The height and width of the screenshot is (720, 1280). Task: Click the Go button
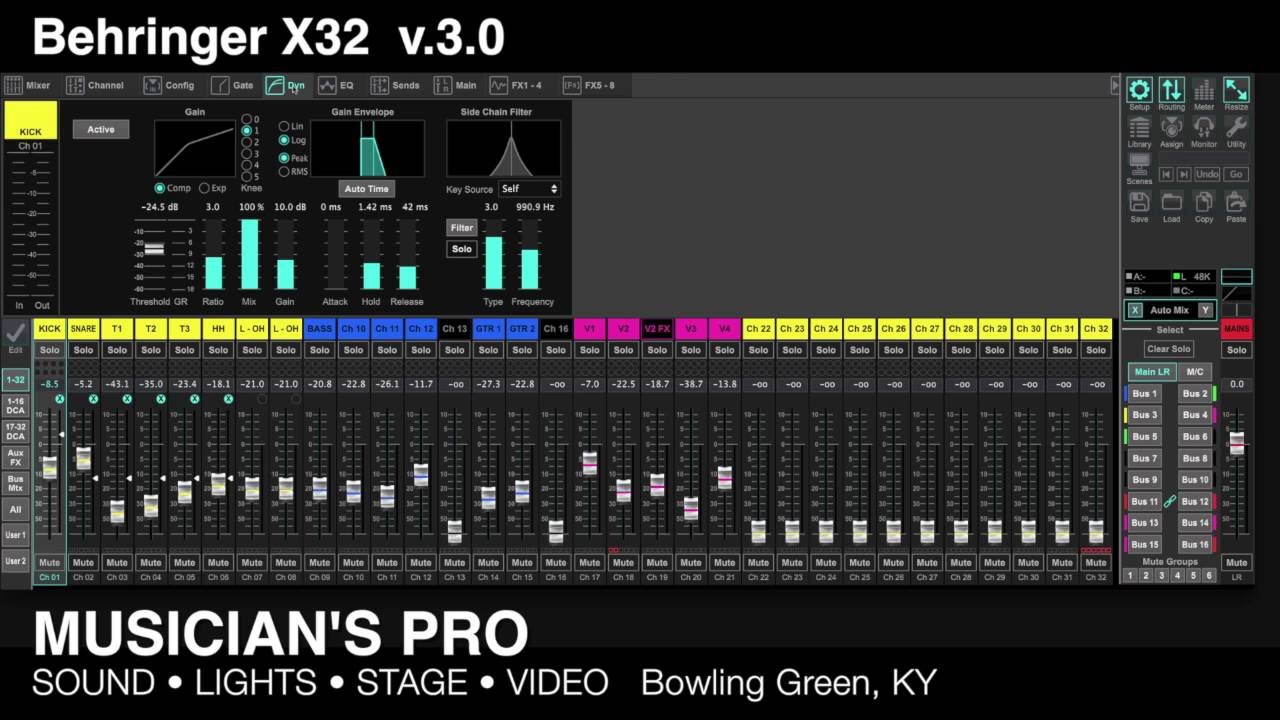click(1236, 174)
